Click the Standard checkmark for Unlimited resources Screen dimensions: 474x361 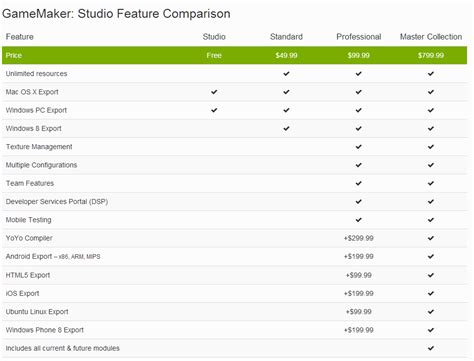coord(286,73)
